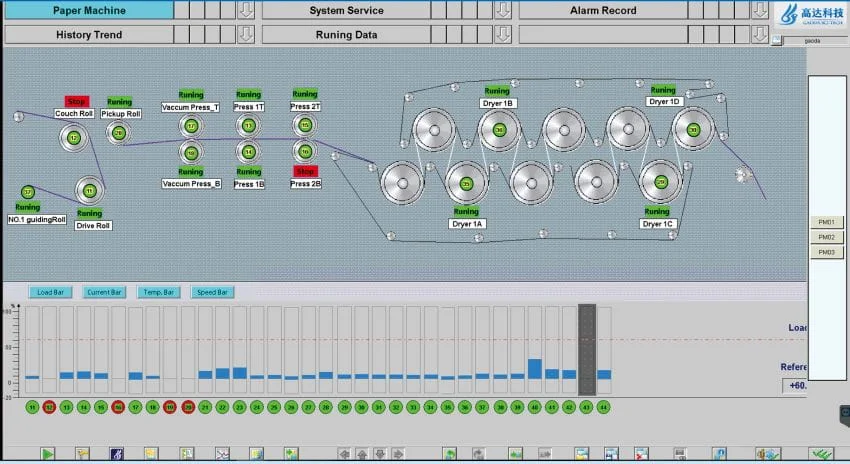Screen dimensions: 850x464
Task: Click the Press 1B roll circle
Action: click(248, 152)
